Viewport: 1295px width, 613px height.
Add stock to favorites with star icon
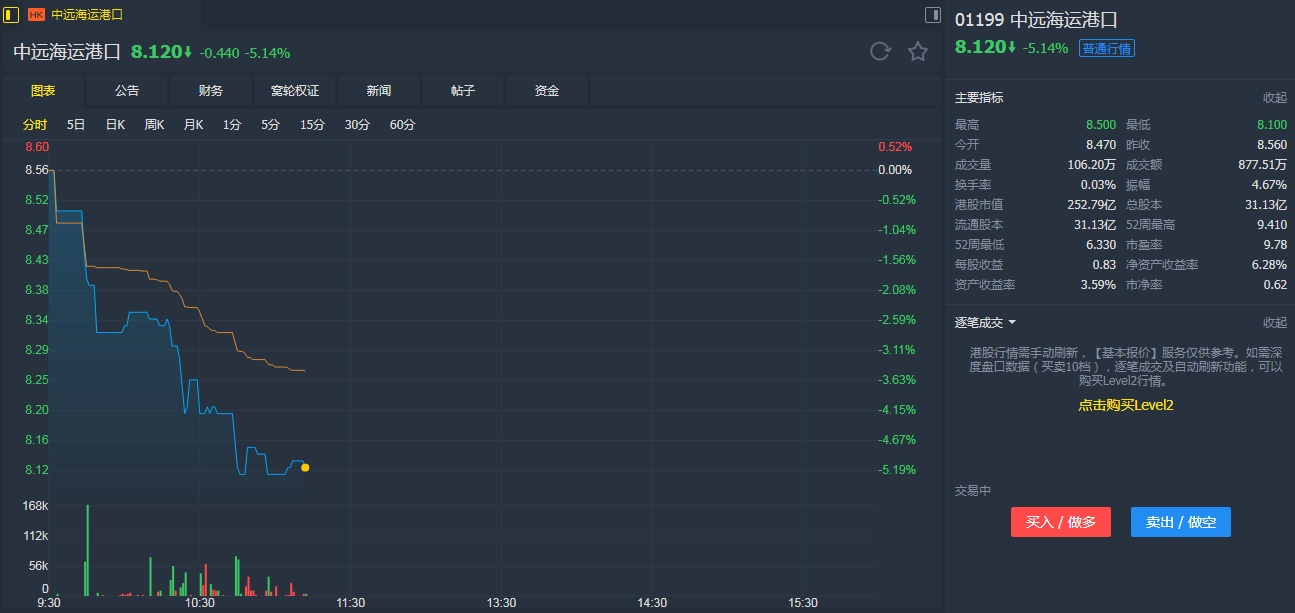tap(918, 52)
